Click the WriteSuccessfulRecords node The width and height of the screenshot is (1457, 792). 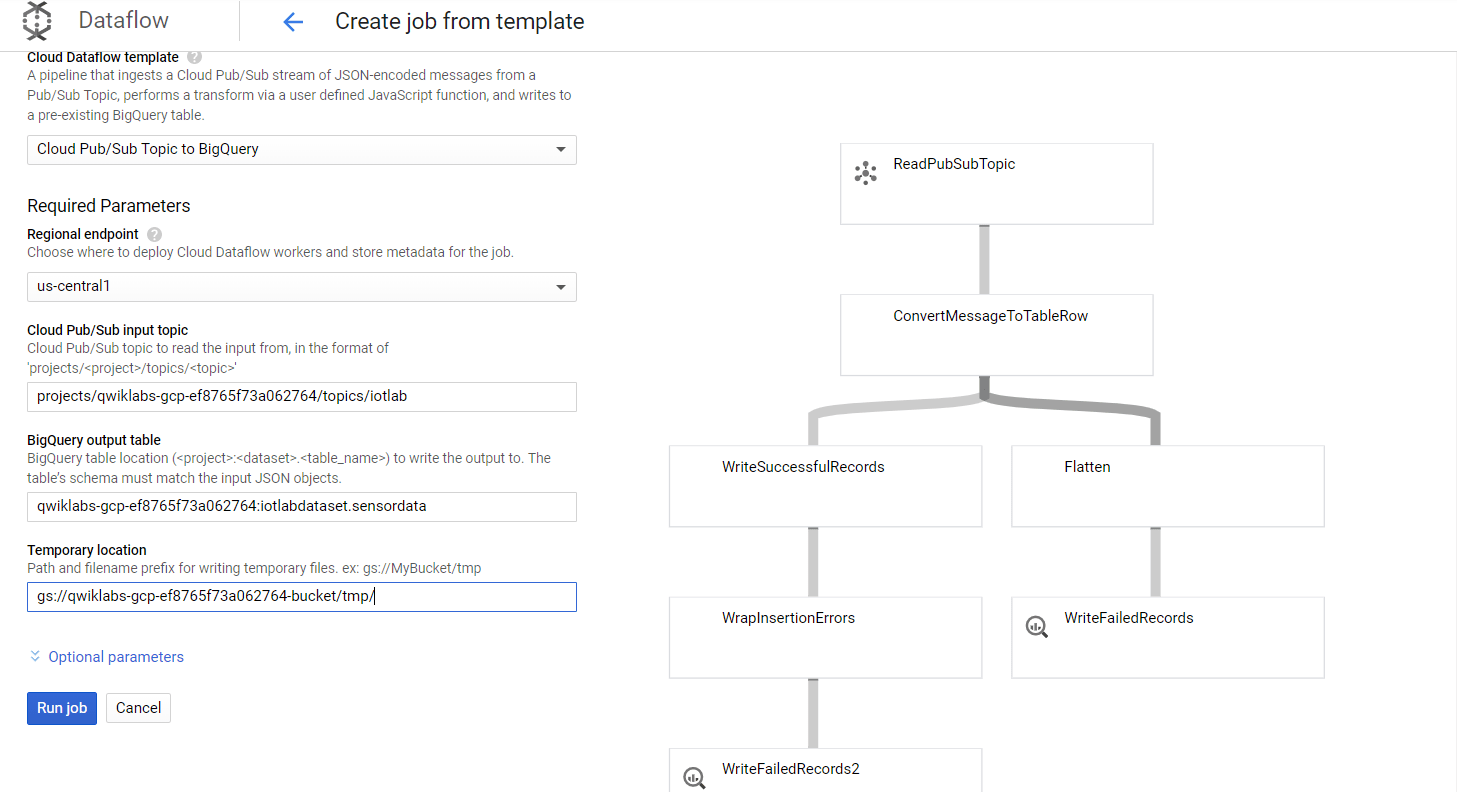pyautogui.click(x=824, y=486)
